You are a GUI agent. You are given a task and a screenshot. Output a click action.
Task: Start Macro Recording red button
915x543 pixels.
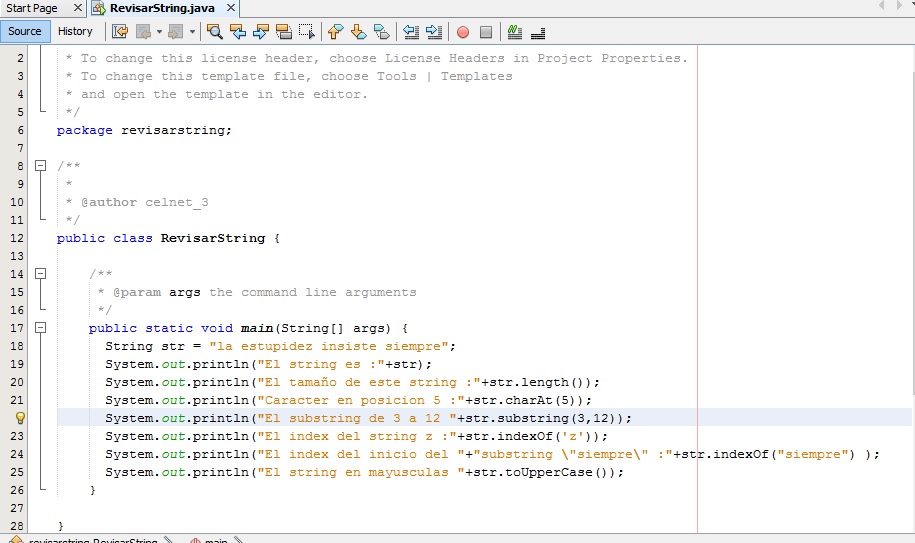463,32
